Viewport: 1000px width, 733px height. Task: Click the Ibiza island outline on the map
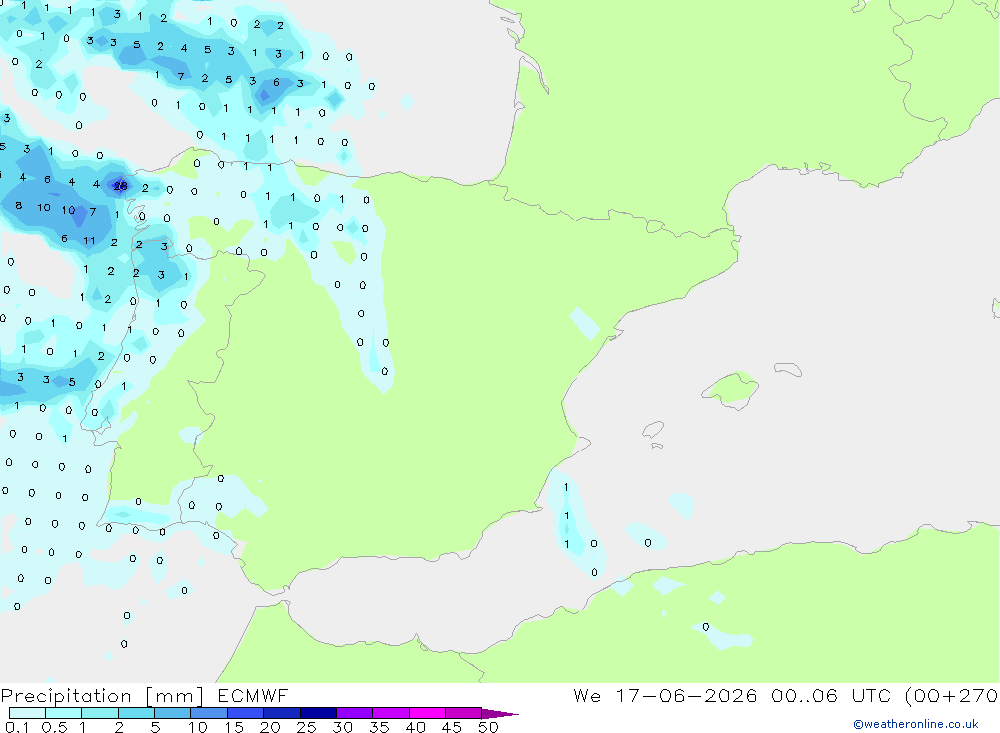click(653, 430)
